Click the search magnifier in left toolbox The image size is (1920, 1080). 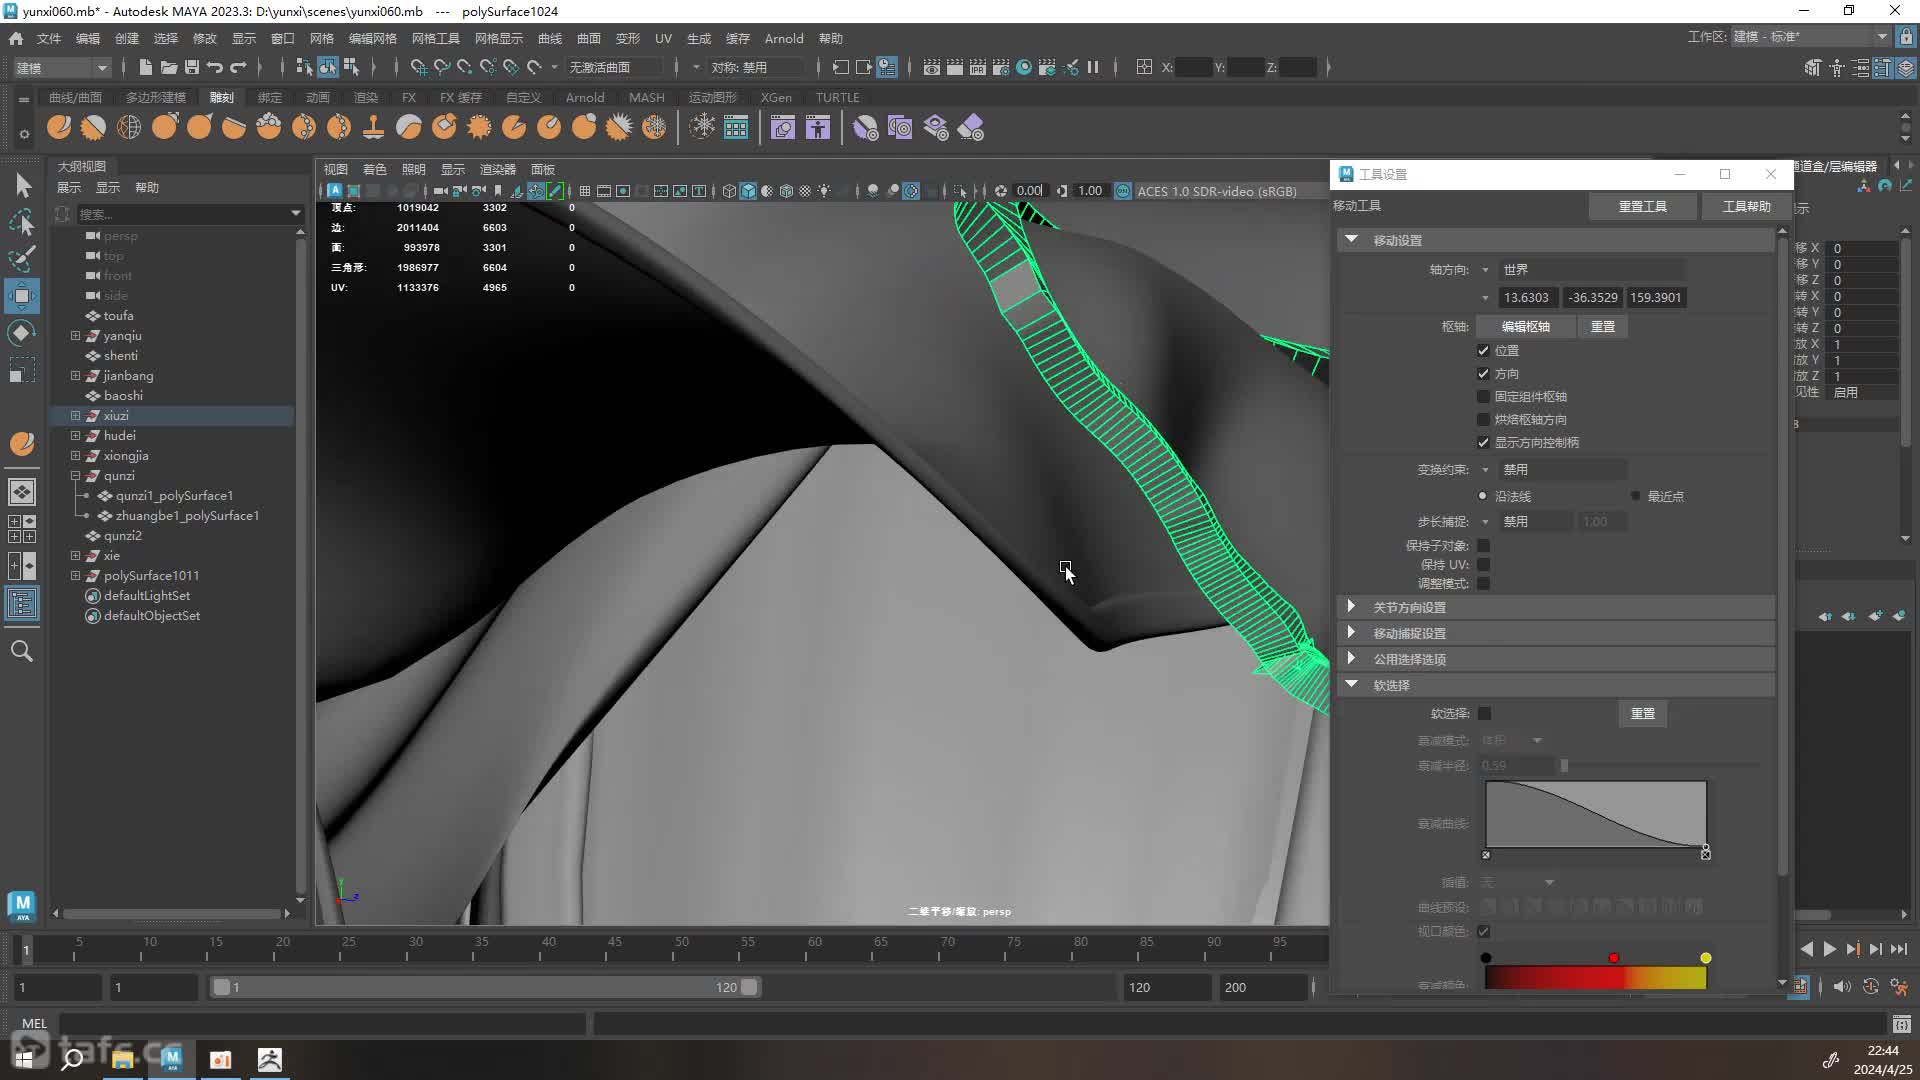[22, 651]
